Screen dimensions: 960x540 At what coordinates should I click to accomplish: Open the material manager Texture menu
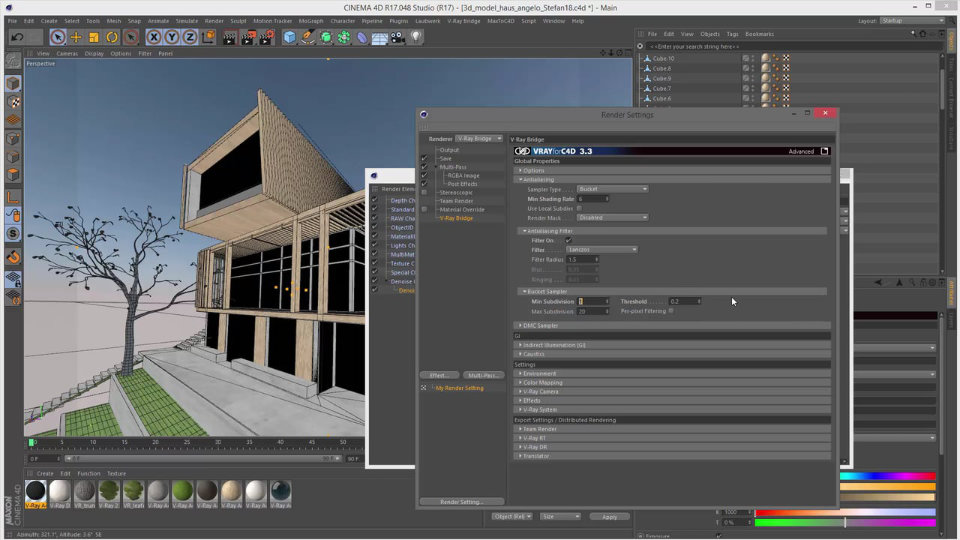[x=116, y=474]
